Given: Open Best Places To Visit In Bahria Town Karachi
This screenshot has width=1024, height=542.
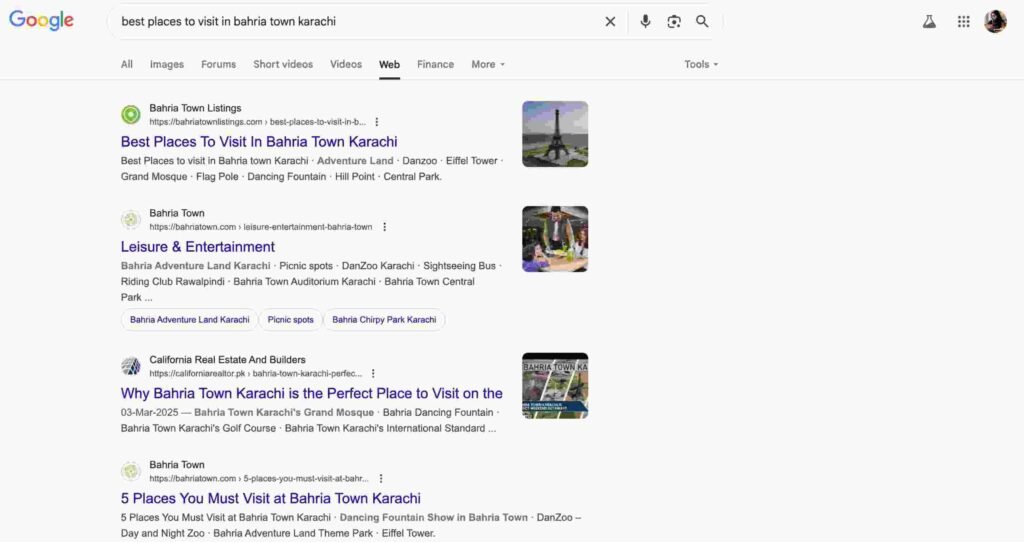Looking at the screenshot, I should pyautogui.click(x=259, y=142).
